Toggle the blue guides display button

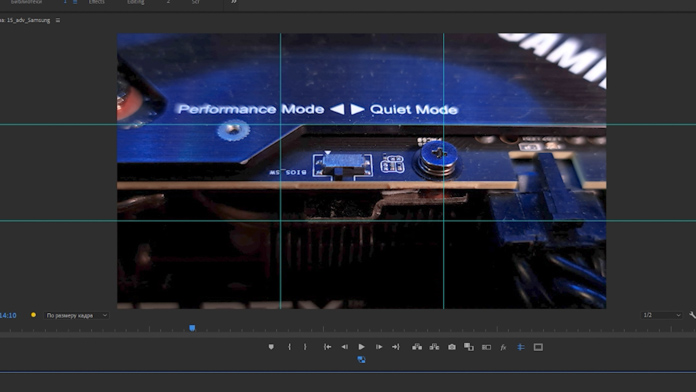[x=521, y=347]
